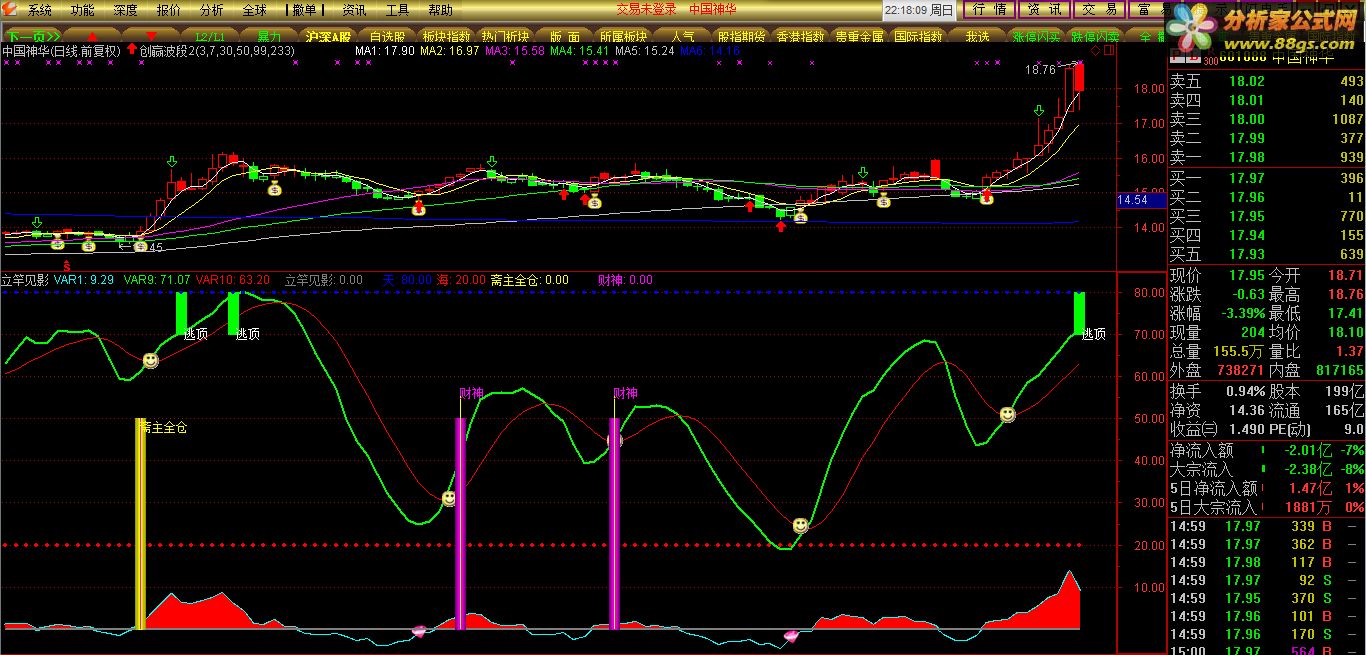Click the 行情 button
This screenshot has height=655, width=1366.
989,10
